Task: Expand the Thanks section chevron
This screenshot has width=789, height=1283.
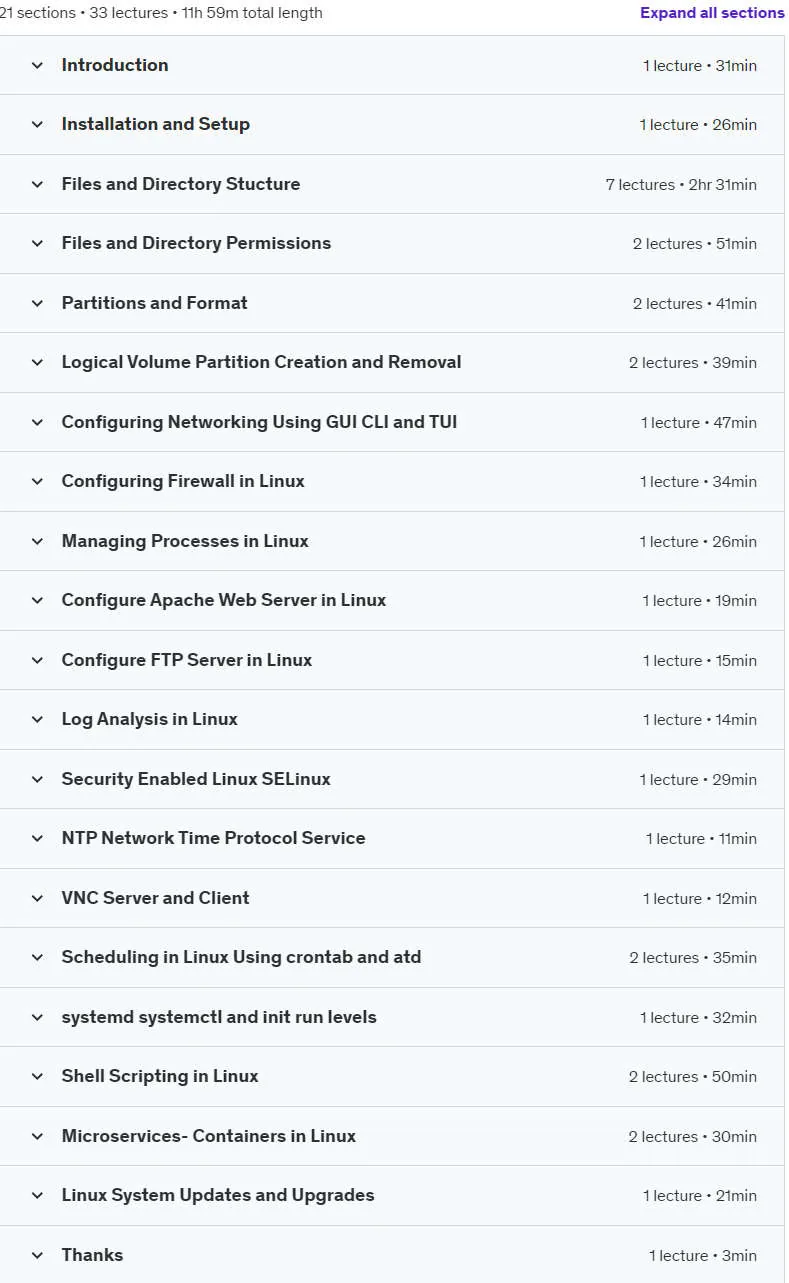Action: [x=37, y=1255]
